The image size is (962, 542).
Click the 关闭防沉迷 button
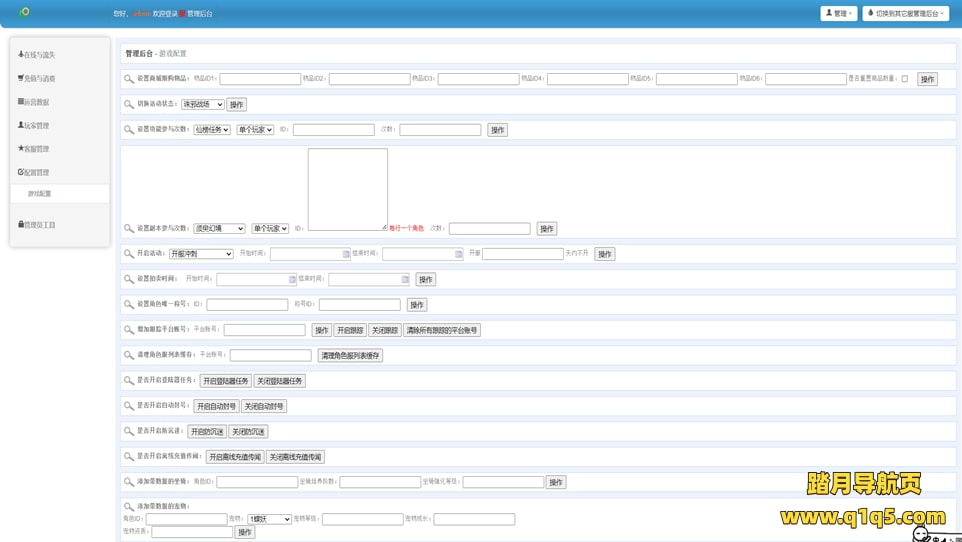tap(248, 432)
